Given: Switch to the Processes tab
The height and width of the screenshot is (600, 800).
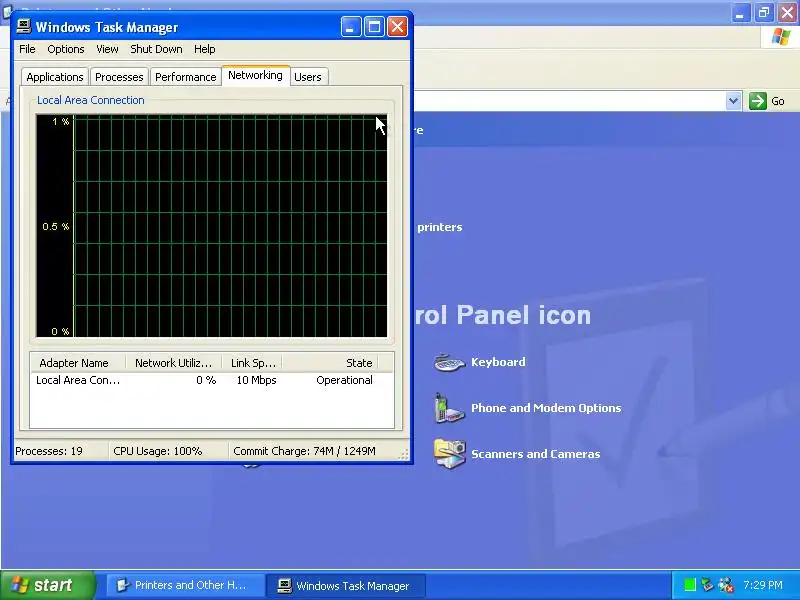Looking at the screenshot, I should (119, 77).
